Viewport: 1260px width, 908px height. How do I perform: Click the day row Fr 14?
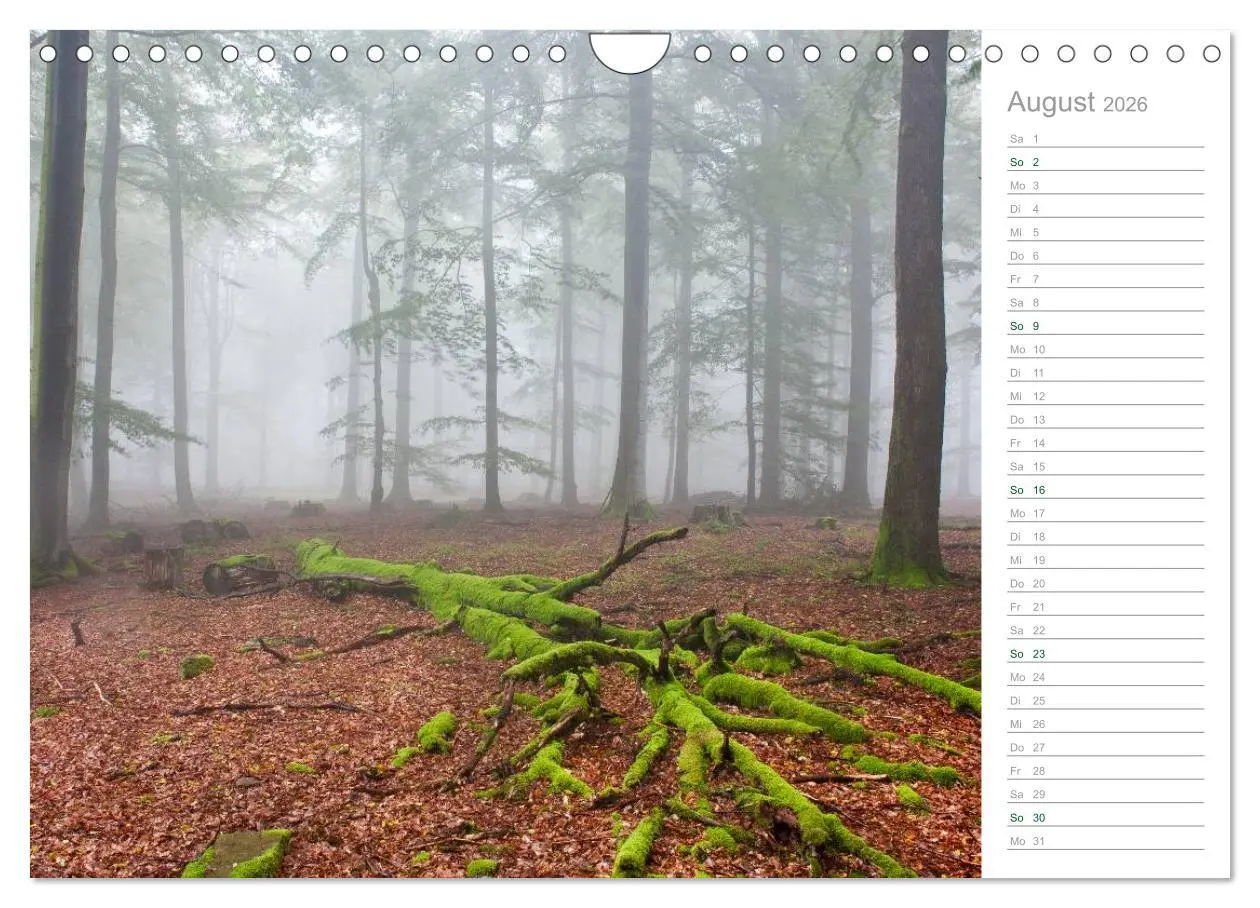coord(1105,443)
